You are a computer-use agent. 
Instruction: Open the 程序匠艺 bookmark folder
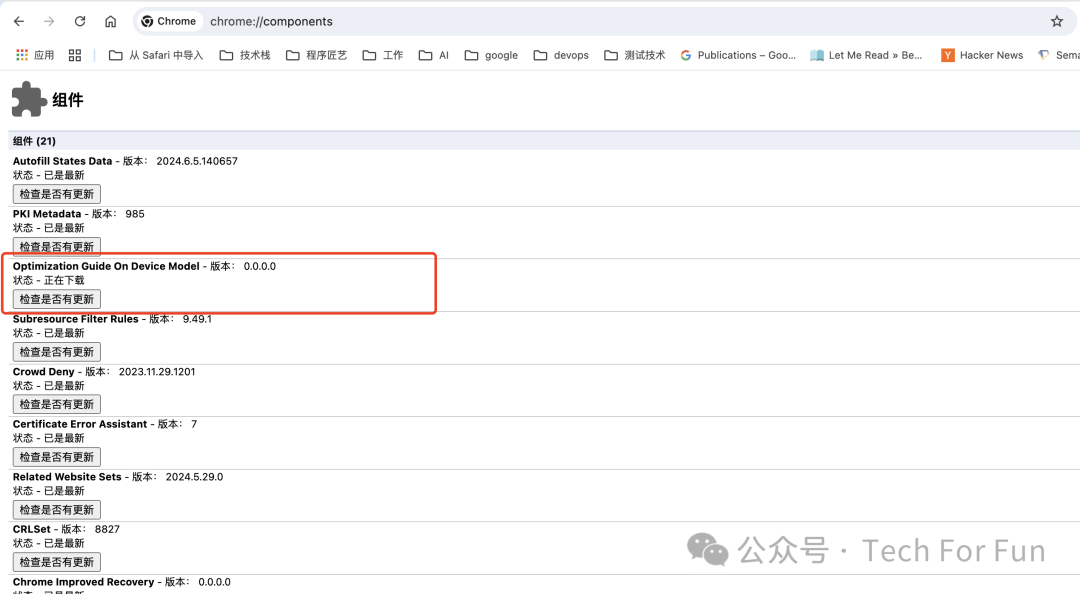(x=317, y=55)
